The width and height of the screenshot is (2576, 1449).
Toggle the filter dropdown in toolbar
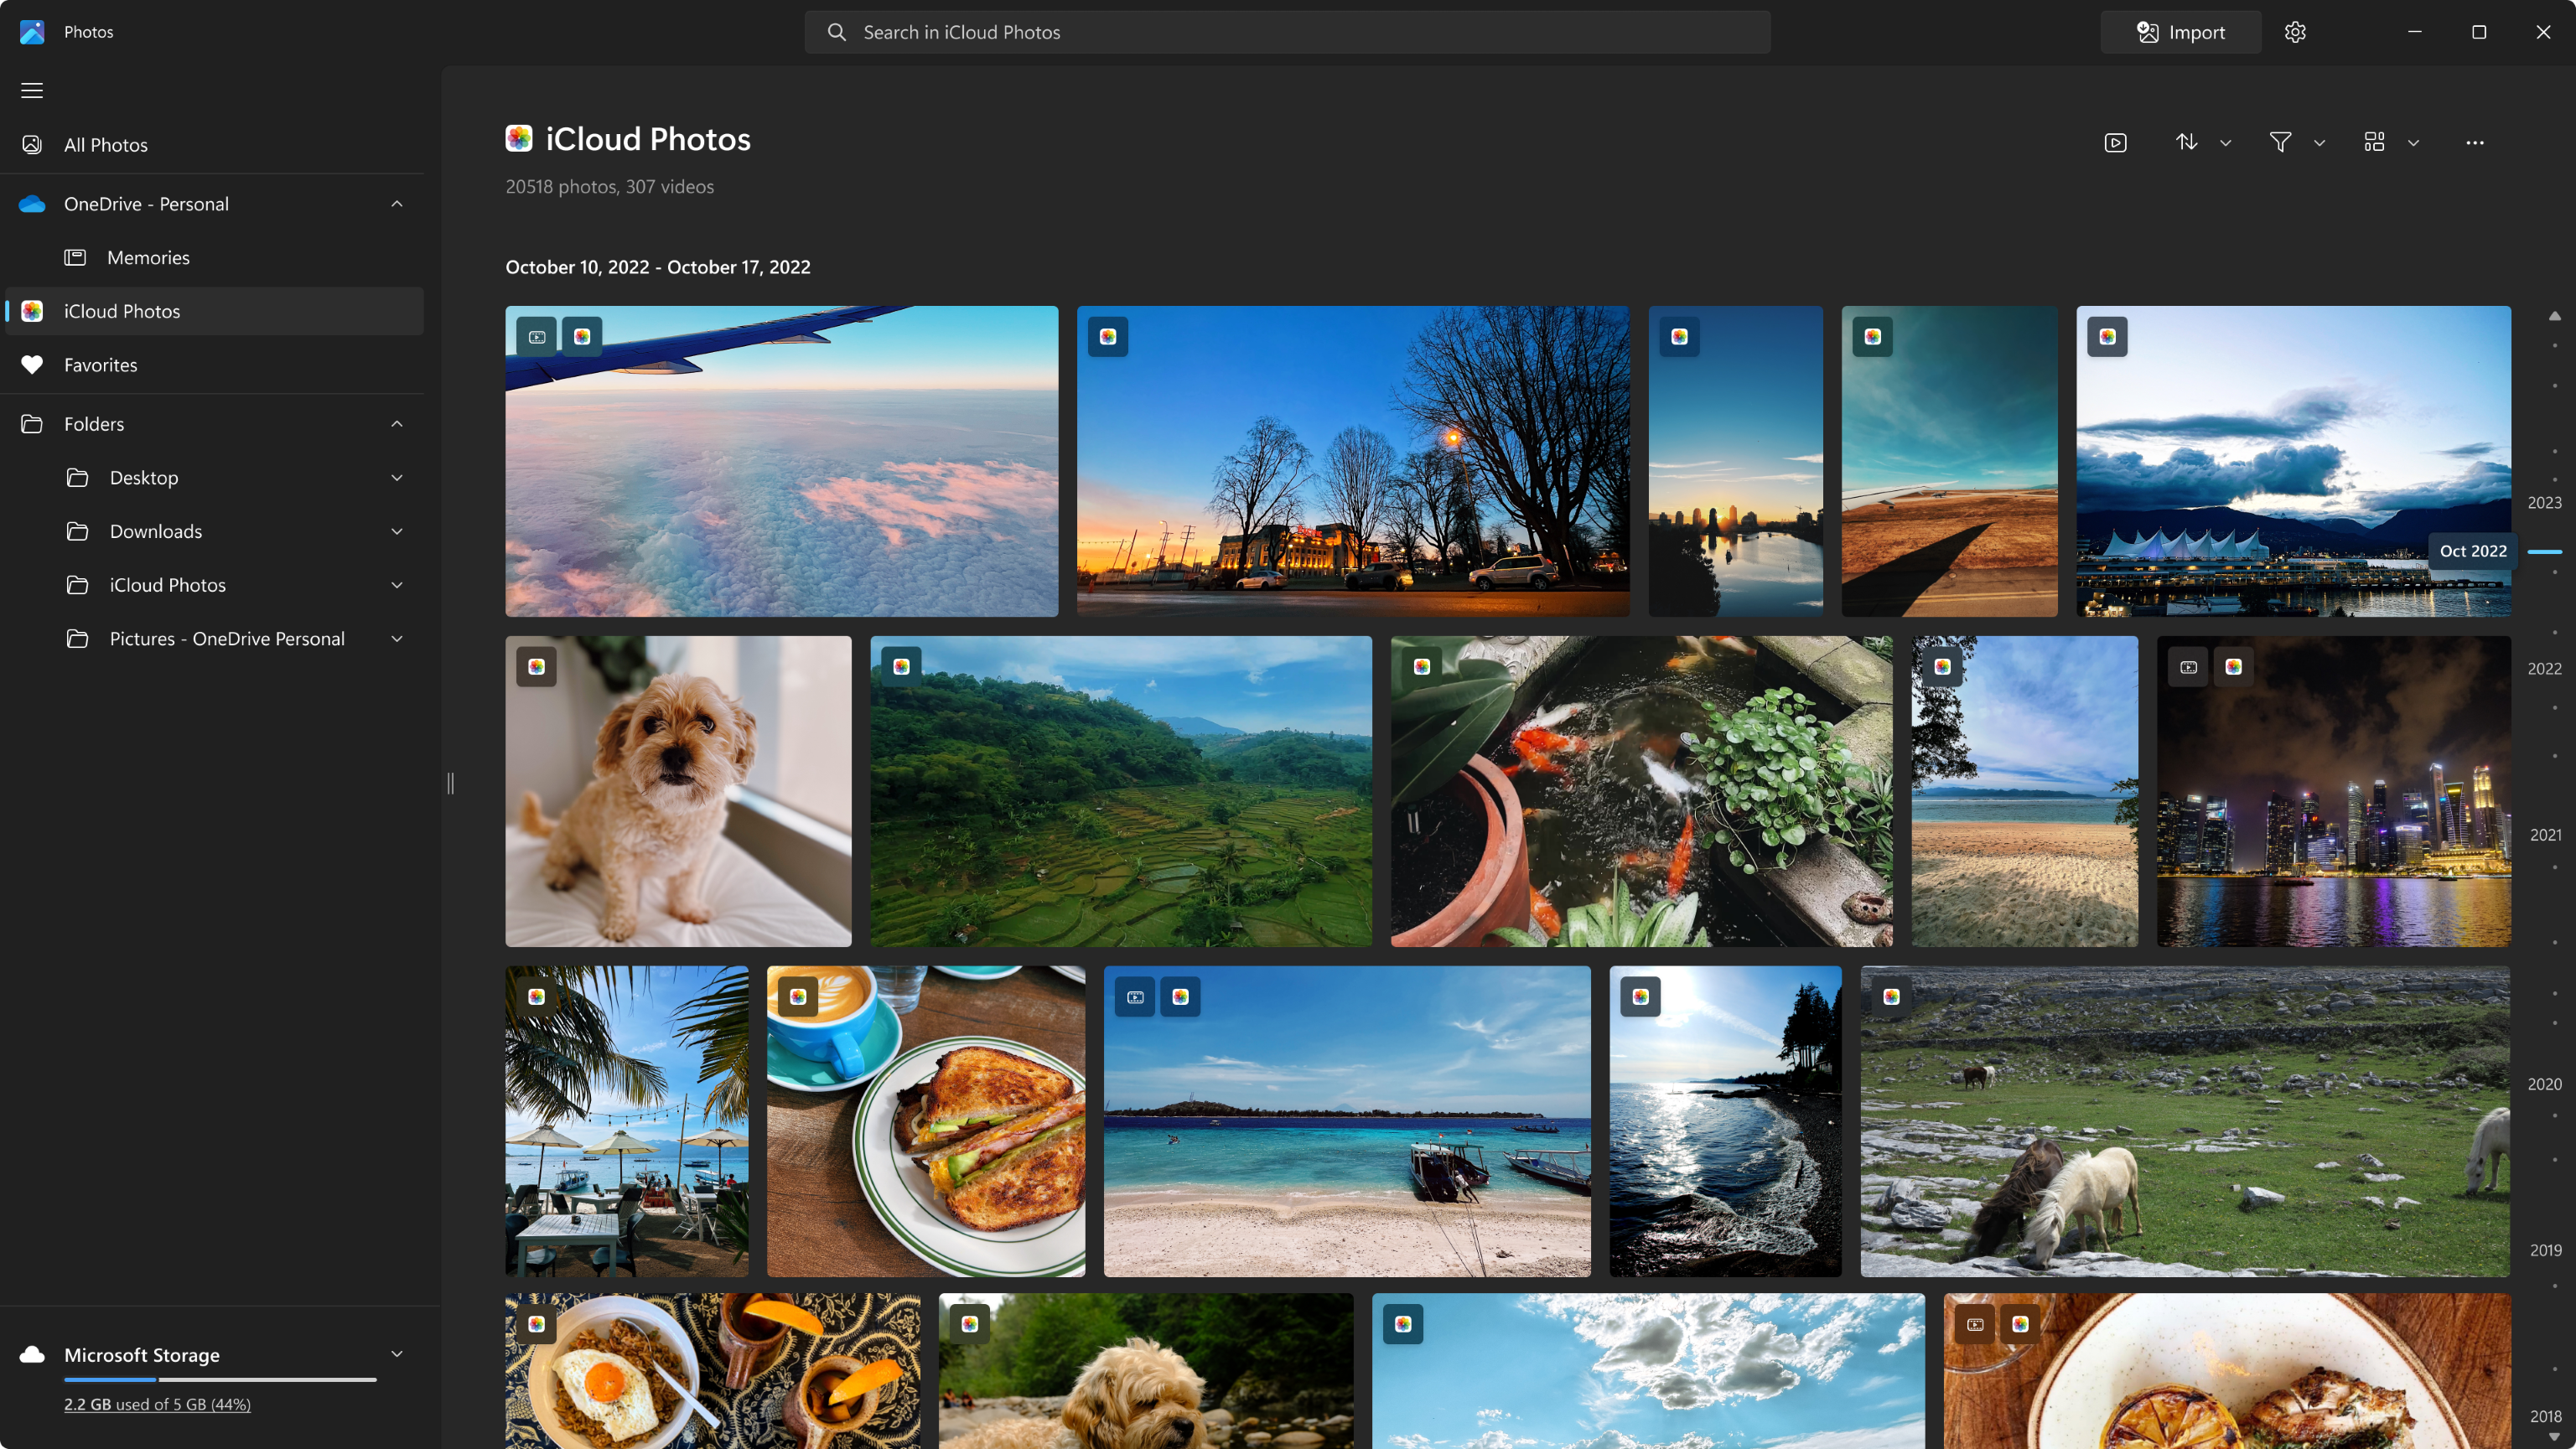[x=2319, y=142]
